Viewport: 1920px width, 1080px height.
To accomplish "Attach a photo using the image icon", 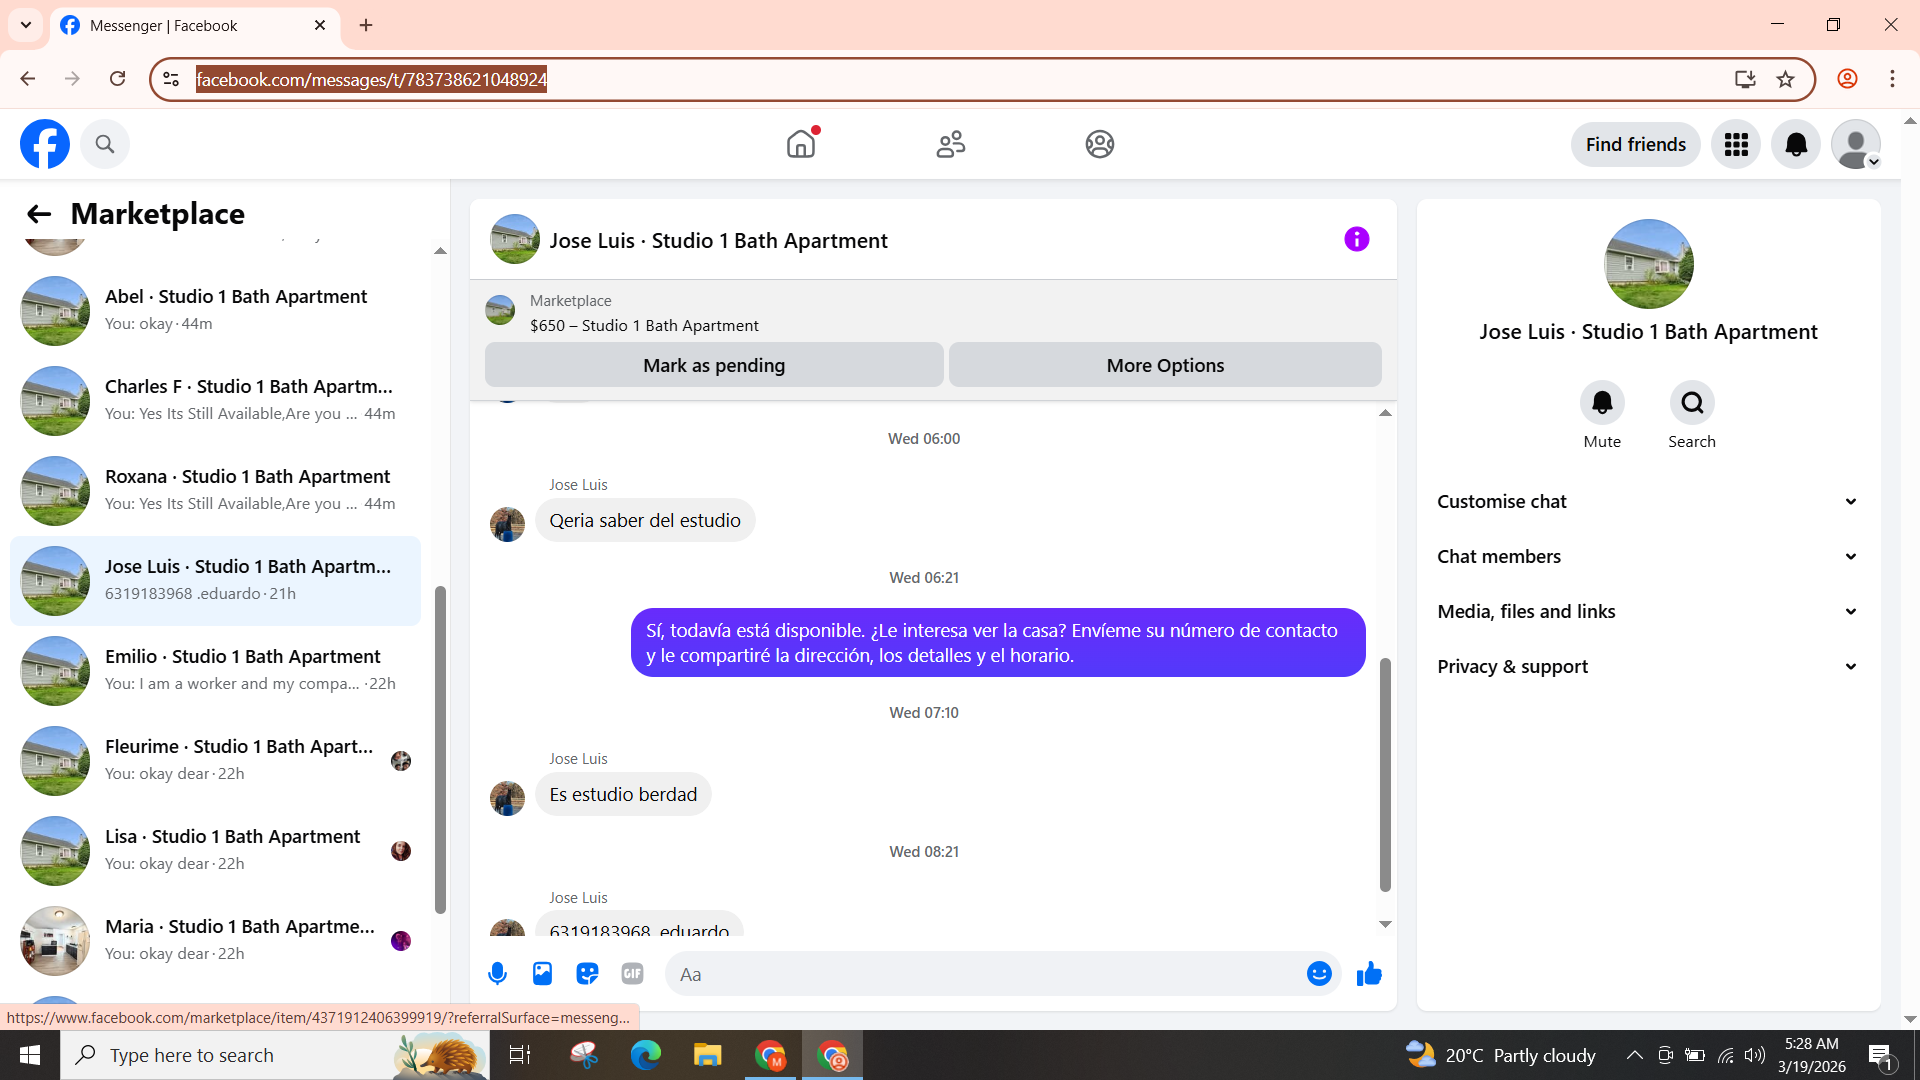I will point(542,974).
